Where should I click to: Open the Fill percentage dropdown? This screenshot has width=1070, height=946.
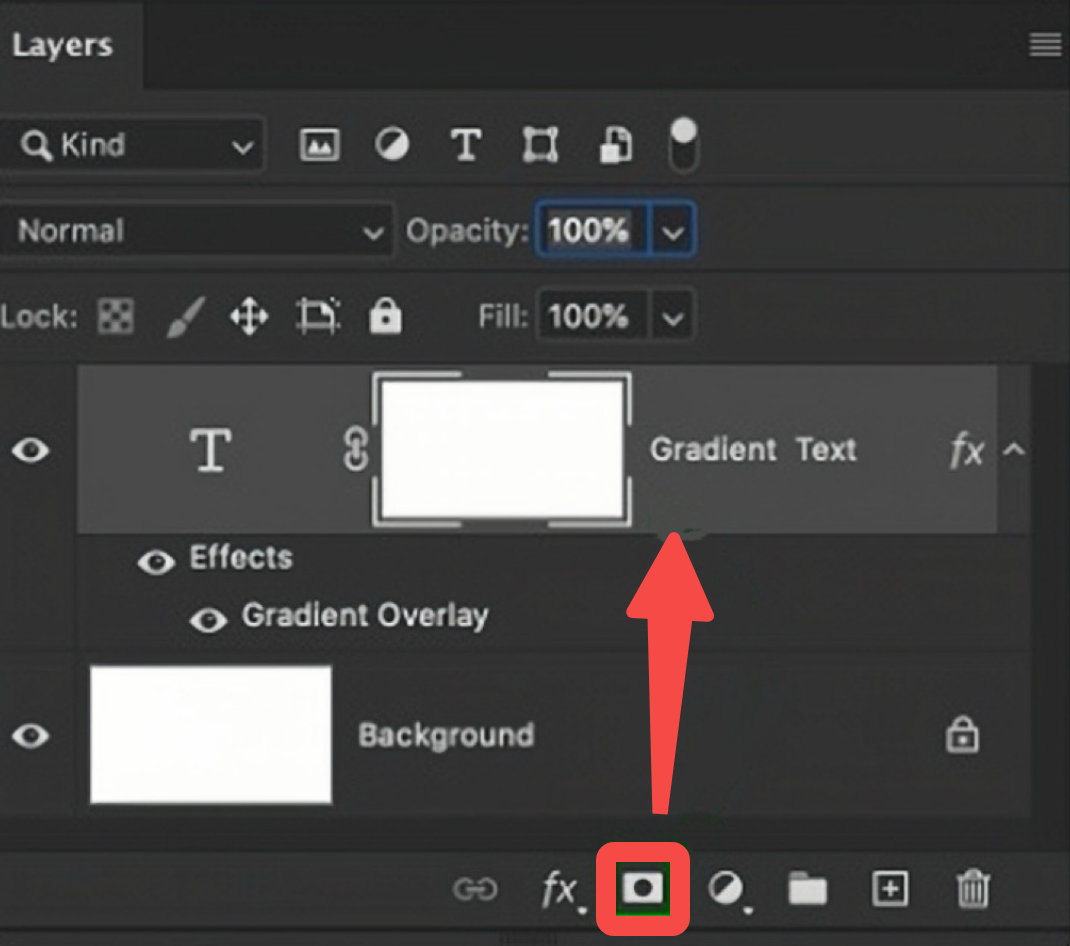click(673, 316)
